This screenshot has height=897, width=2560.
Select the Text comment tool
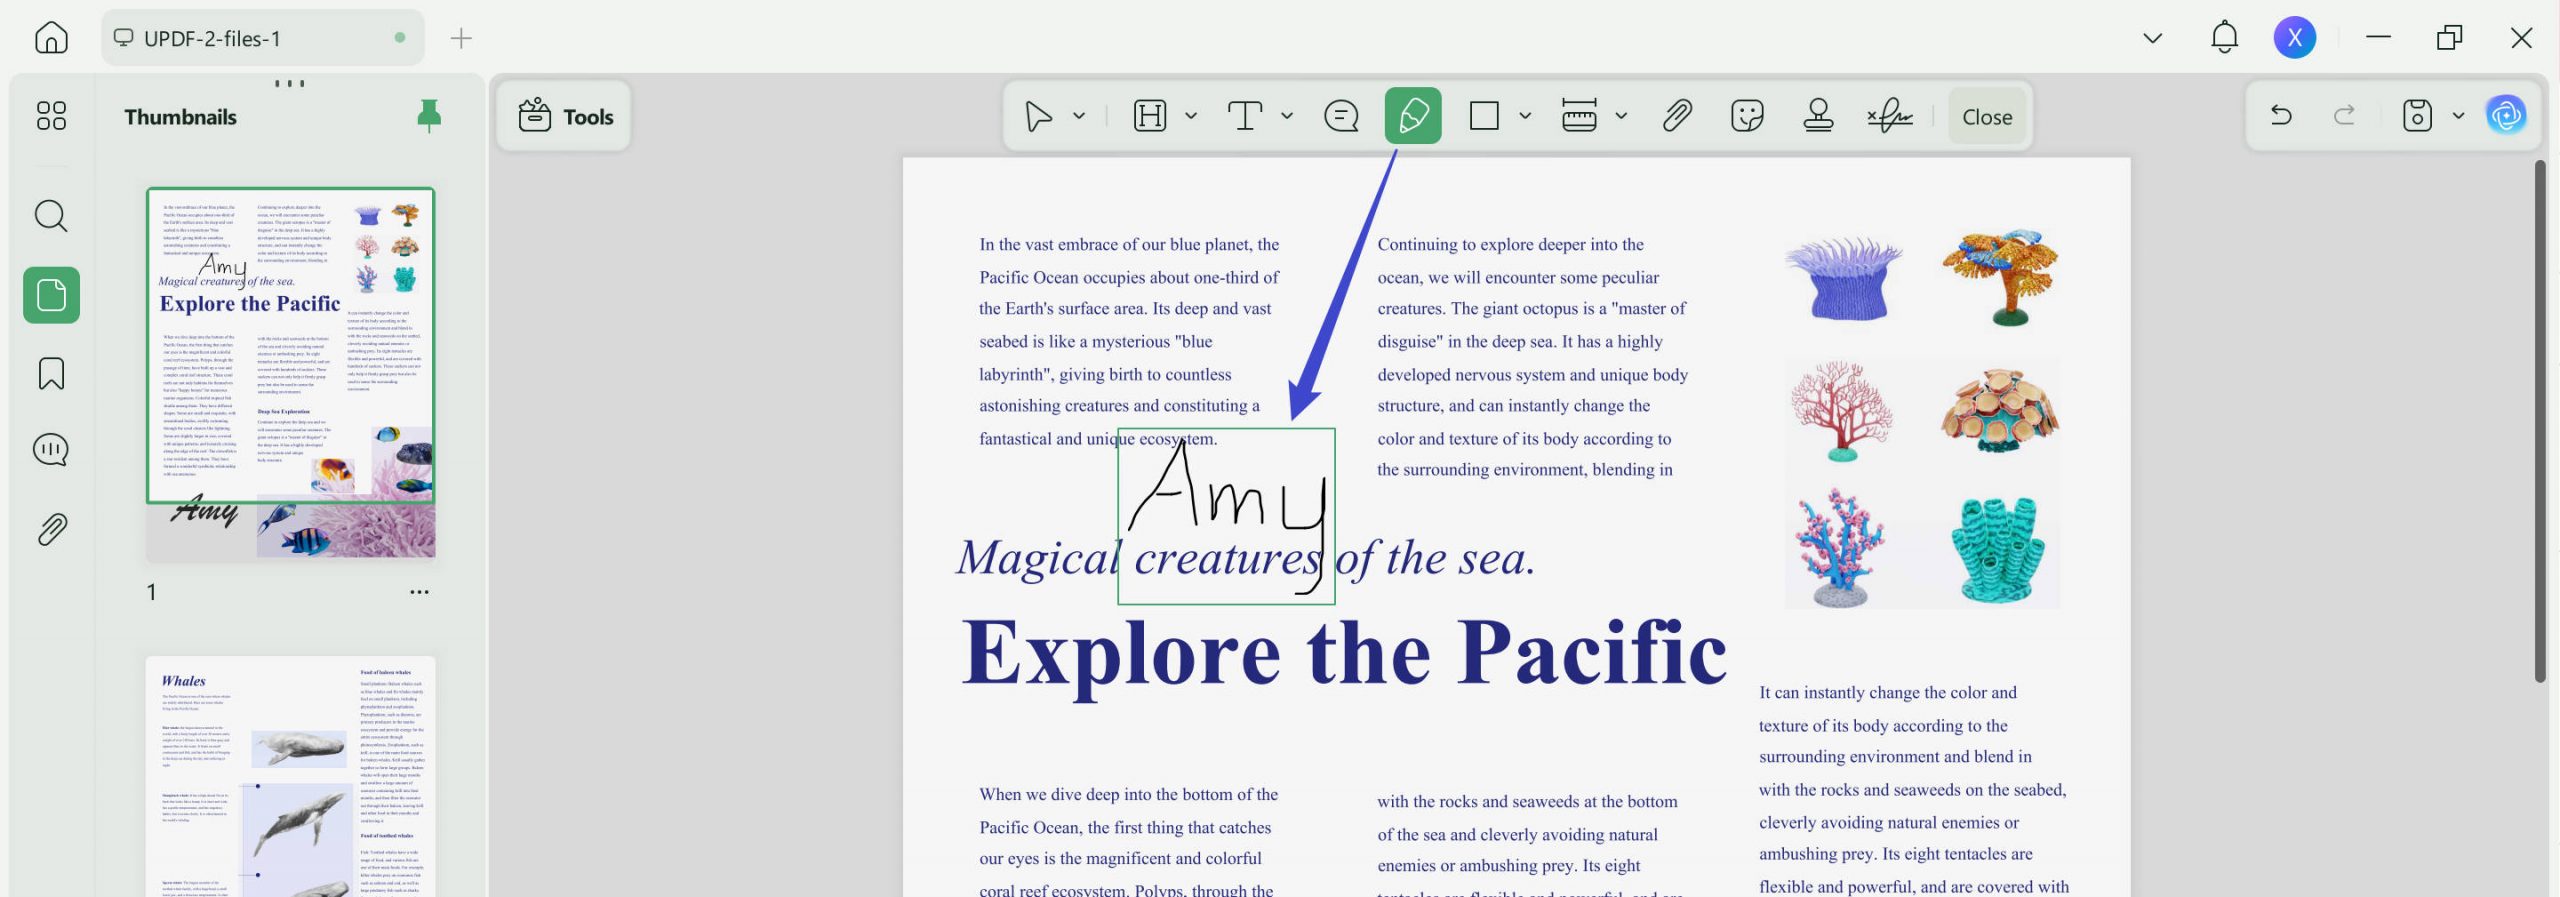(1245, 116)
